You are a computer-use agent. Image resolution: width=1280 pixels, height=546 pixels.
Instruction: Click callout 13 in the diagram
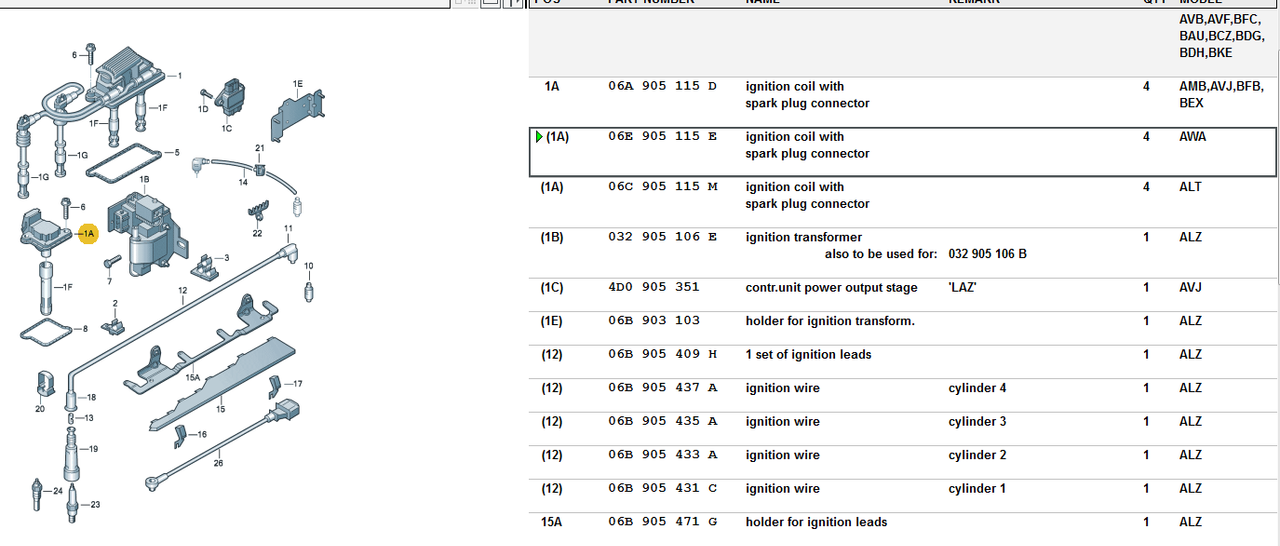[89, 418]
